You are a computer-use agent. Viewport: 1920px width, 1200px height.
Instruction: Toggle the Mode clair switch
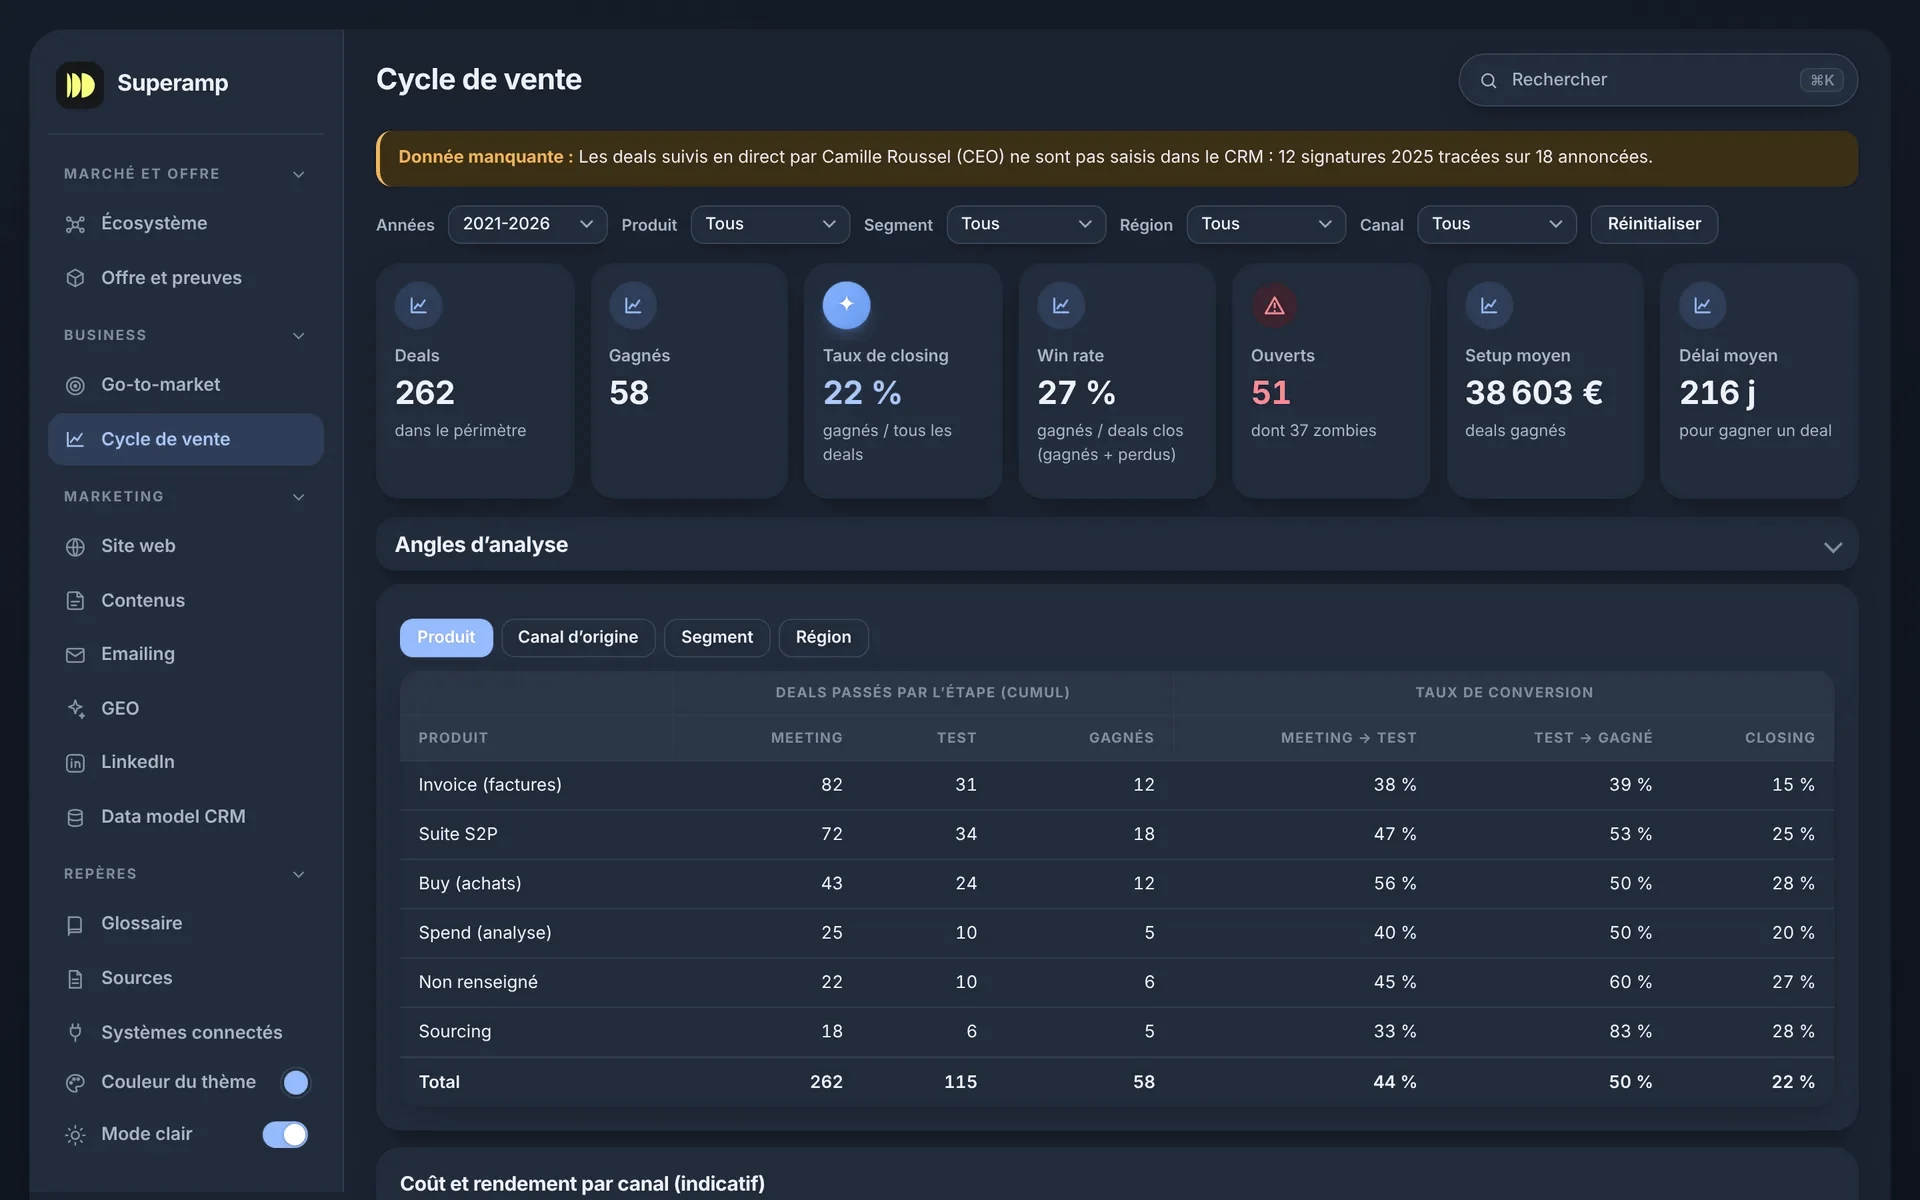coord(285,1134)
